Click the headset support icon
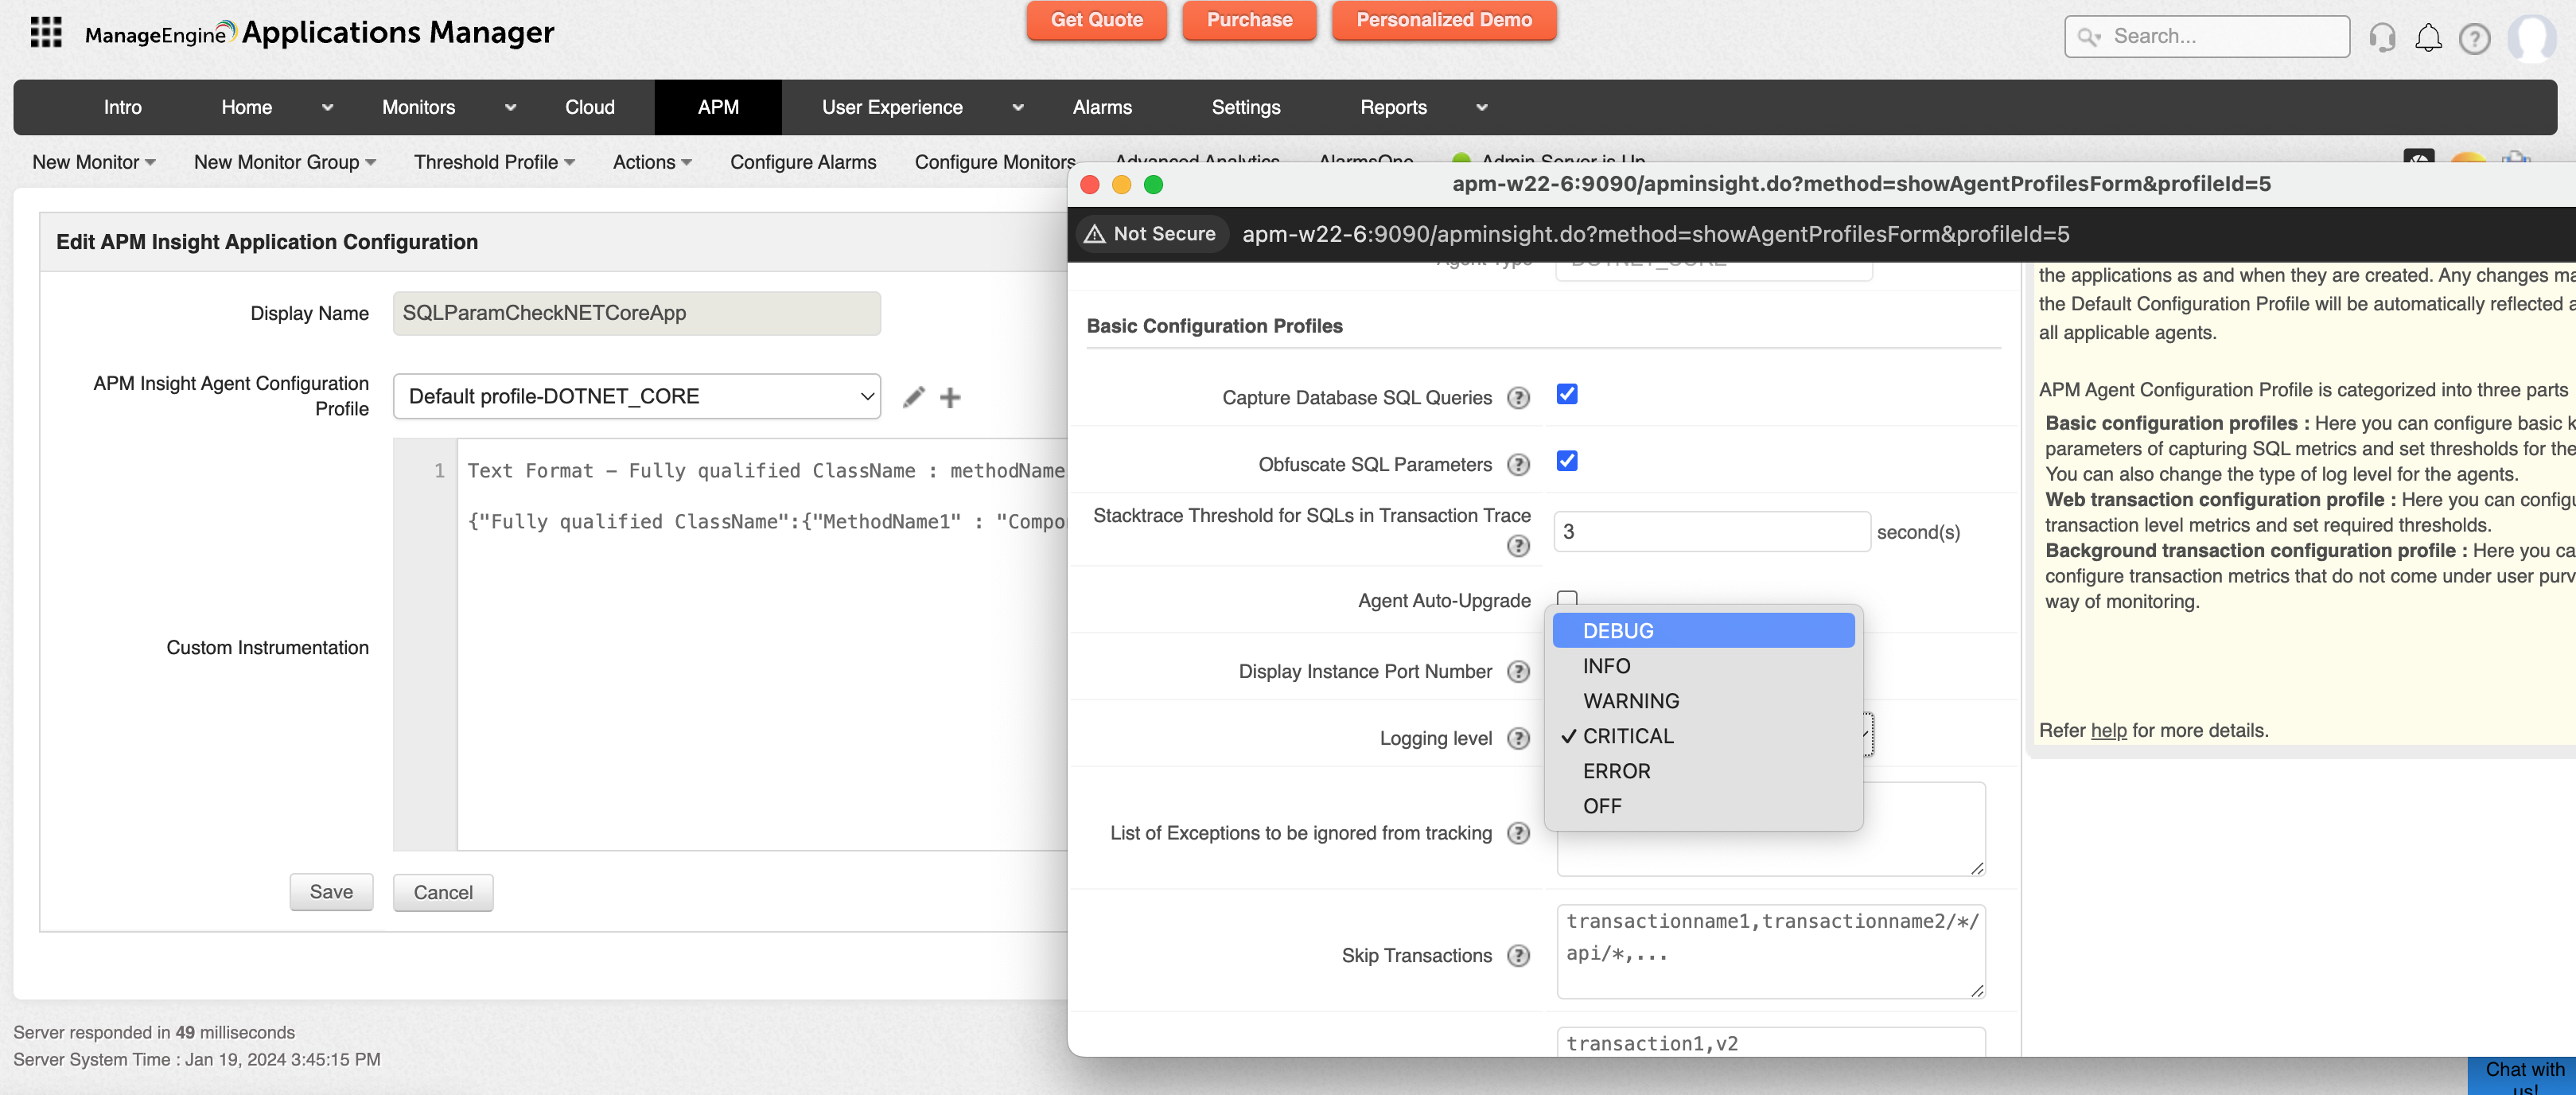Screen dimensions: 2576x1095 (x=2382, y=38)
